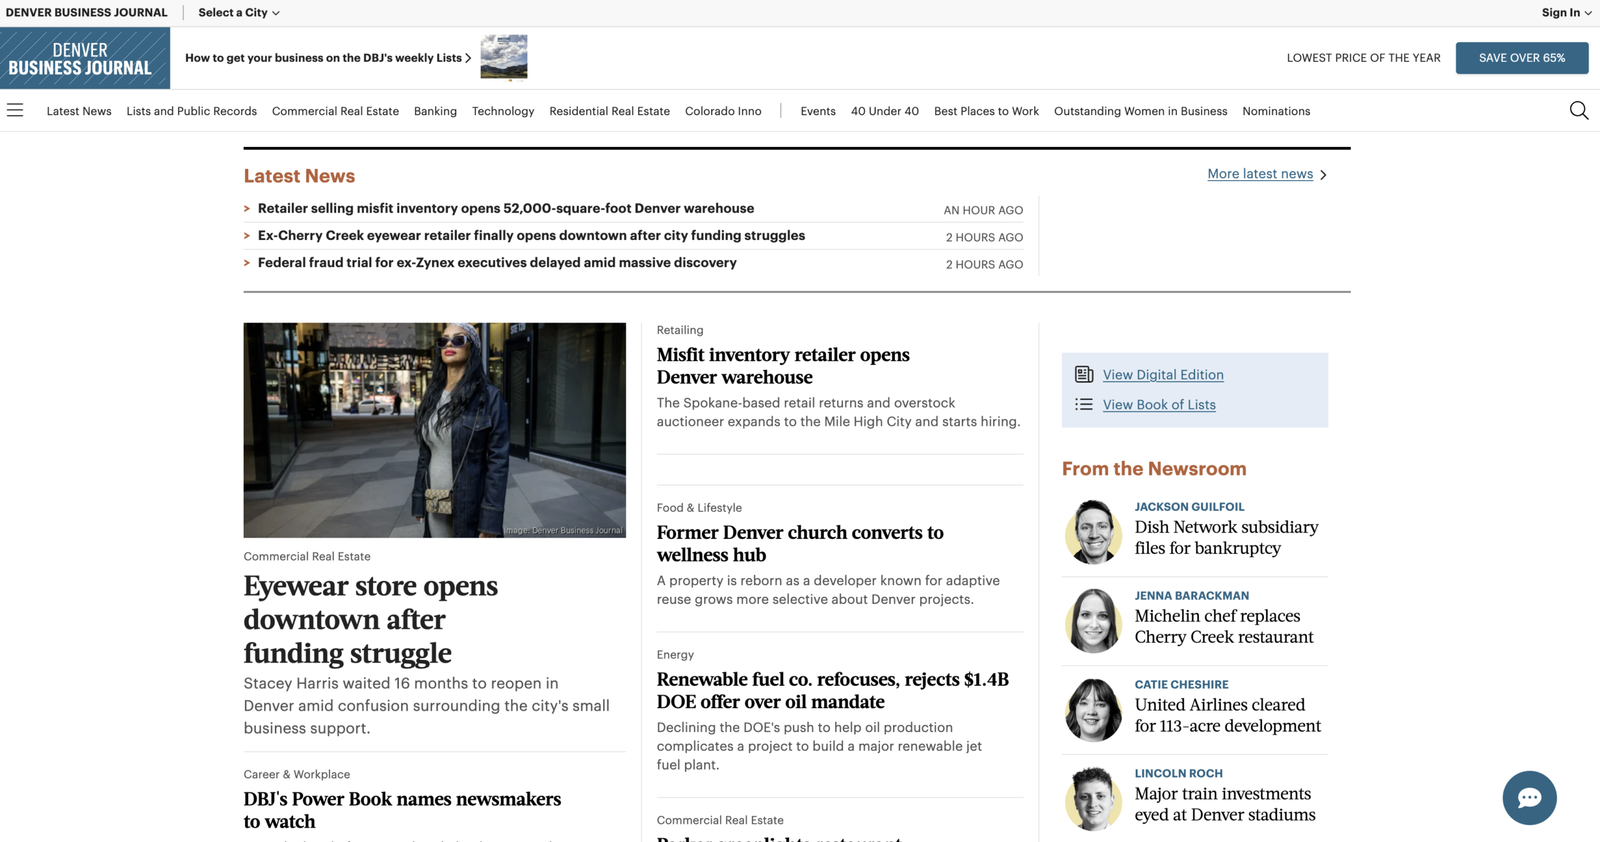Click the Denver Business Journal logo
The width and height of the screenshot is (1600, 842).
pyautogui.click(x=85, y=58)
